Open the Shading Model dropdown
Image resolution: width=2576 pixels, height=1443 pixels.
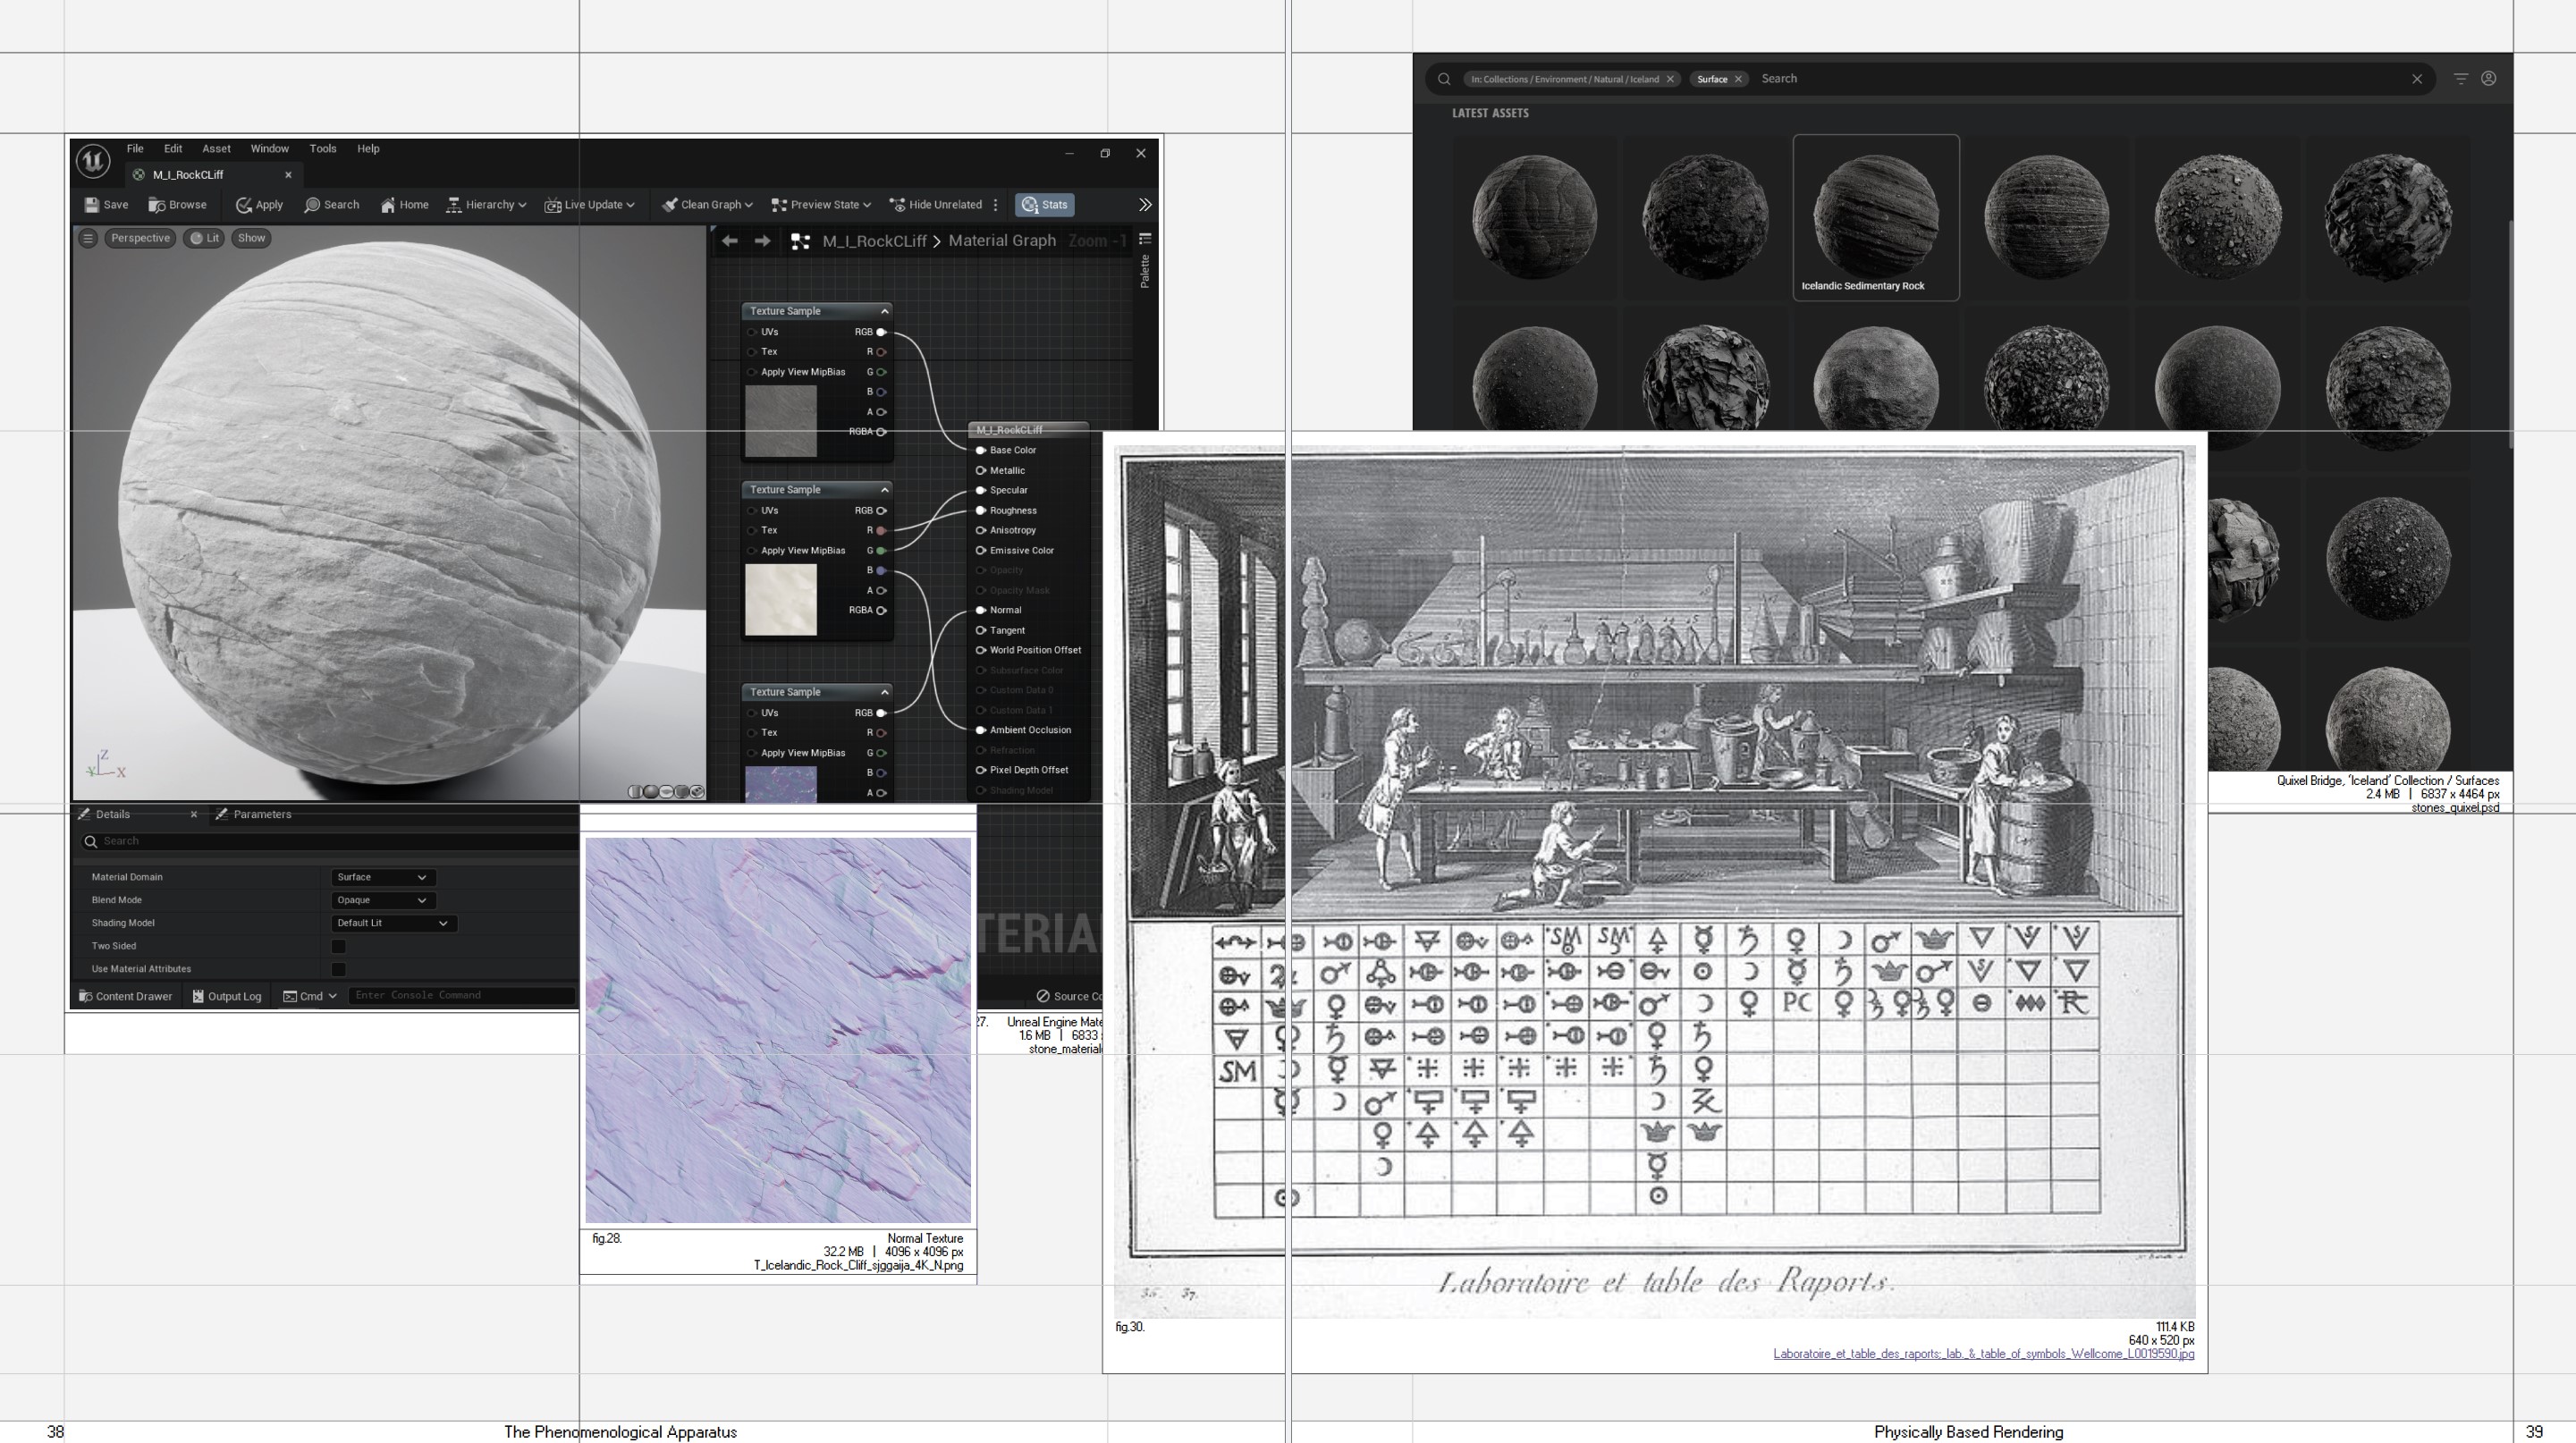393,923
